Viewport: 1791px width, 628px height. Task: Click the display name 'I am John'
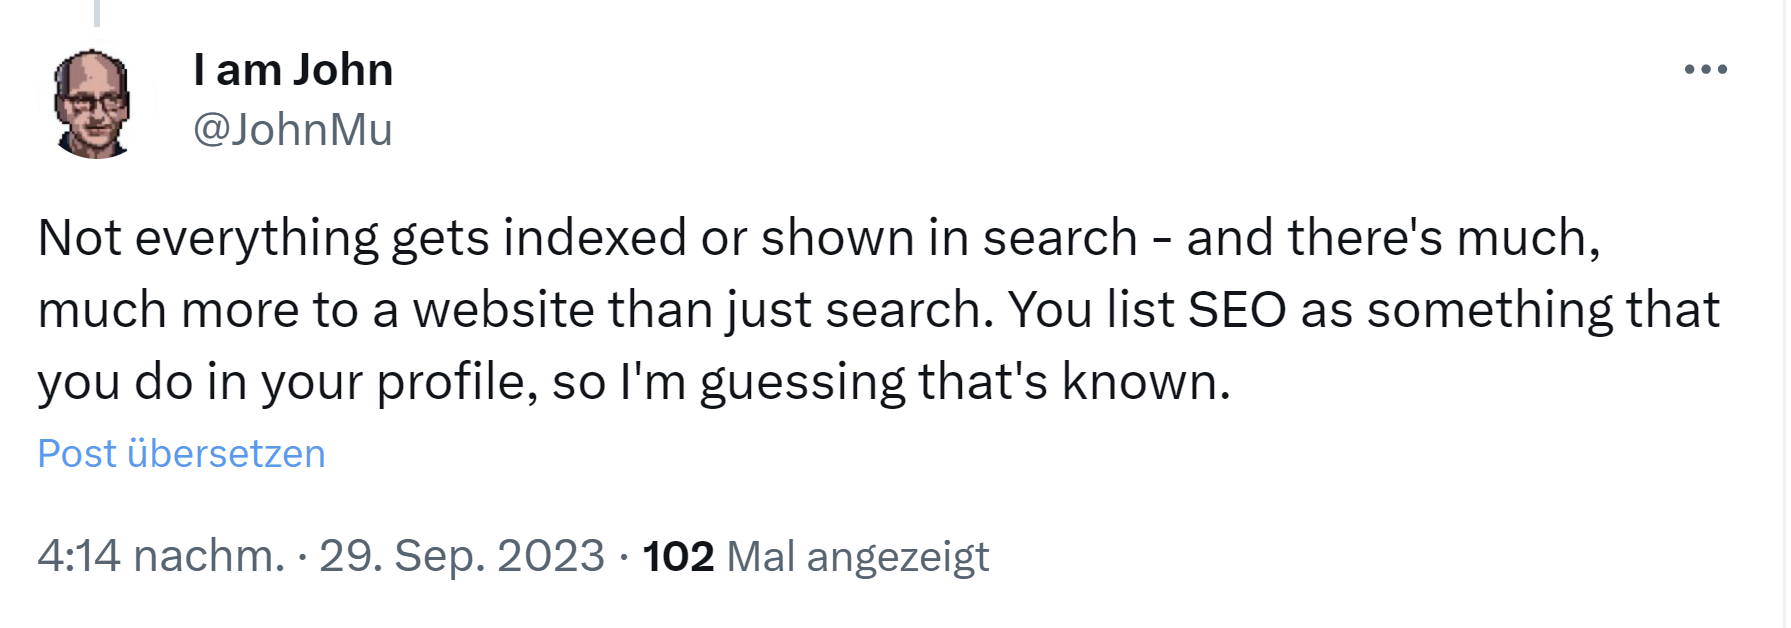(293, 70)
